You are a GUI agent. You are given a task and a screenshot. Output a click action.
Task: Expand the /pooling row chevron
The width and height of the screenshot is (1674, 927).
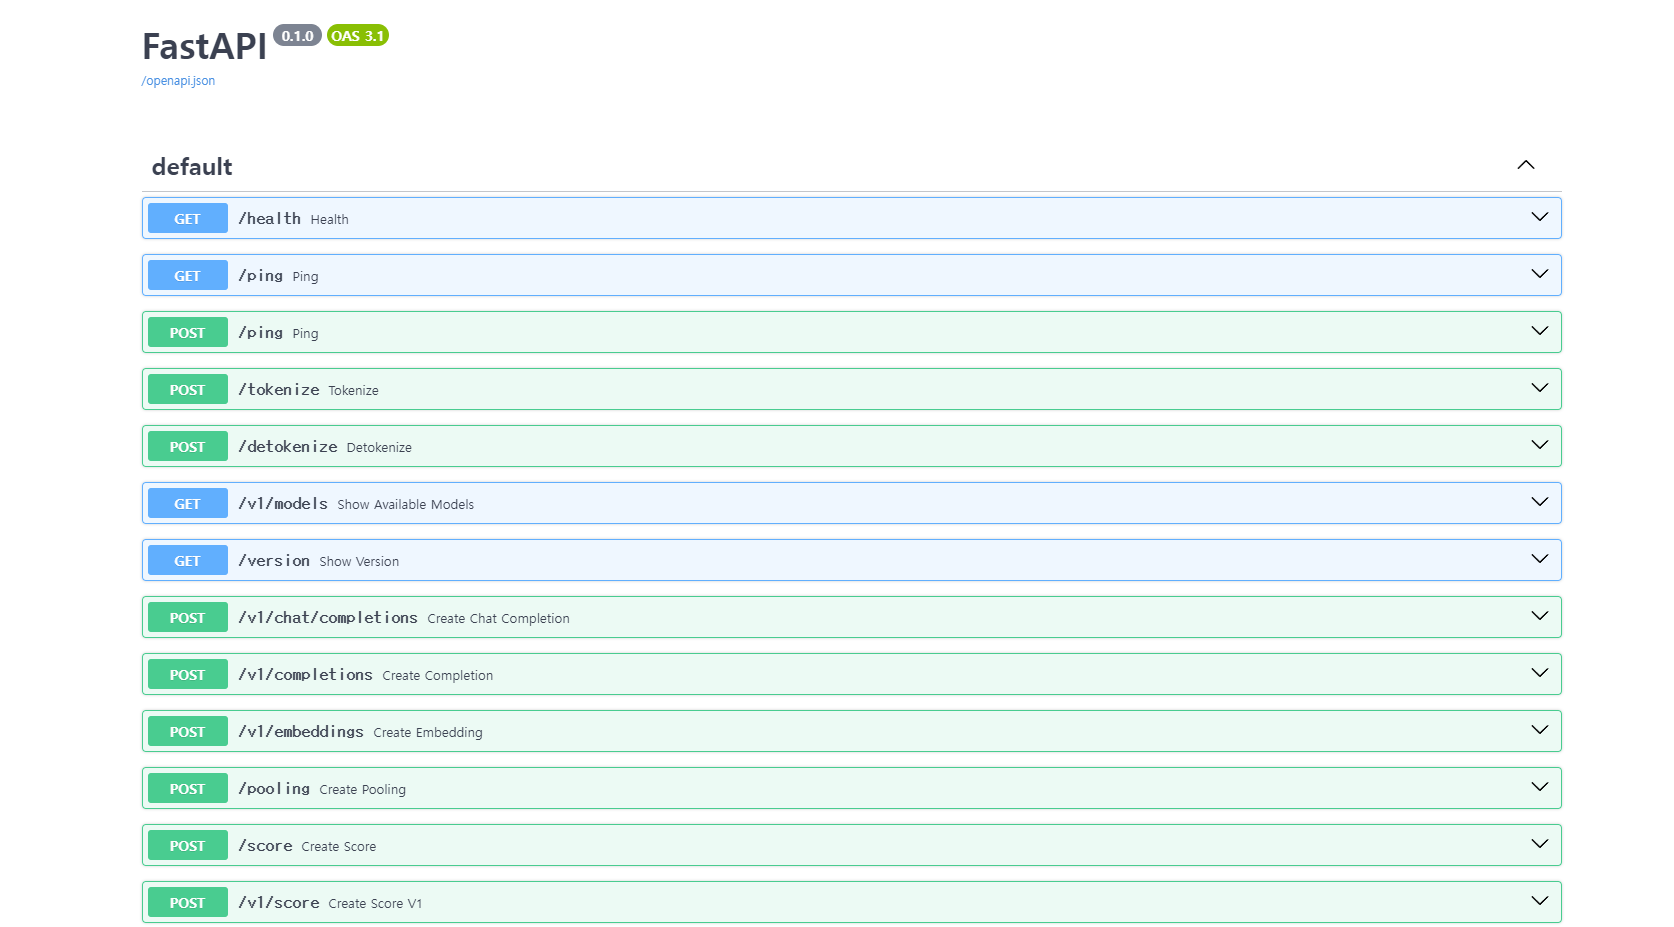pos(1539,787)
